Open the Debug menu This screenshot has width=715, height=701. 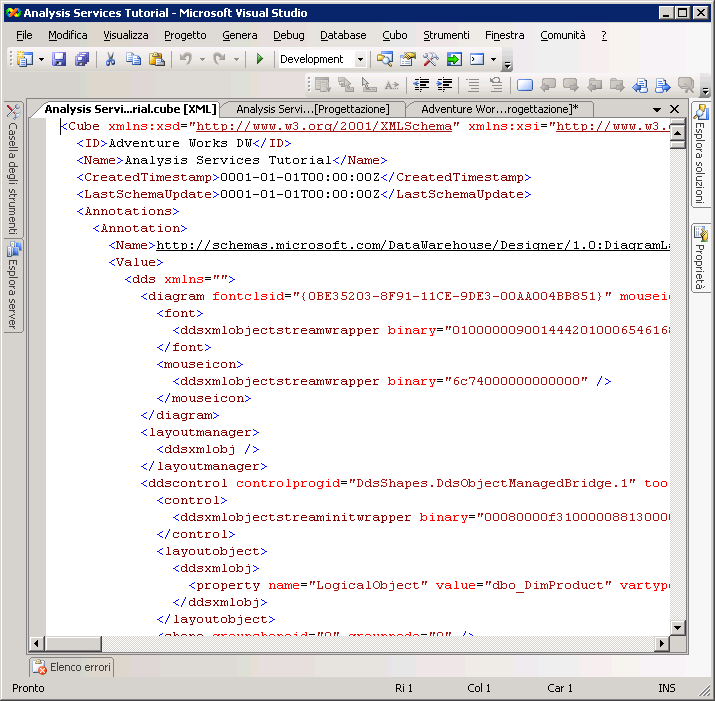coord(289,35)
